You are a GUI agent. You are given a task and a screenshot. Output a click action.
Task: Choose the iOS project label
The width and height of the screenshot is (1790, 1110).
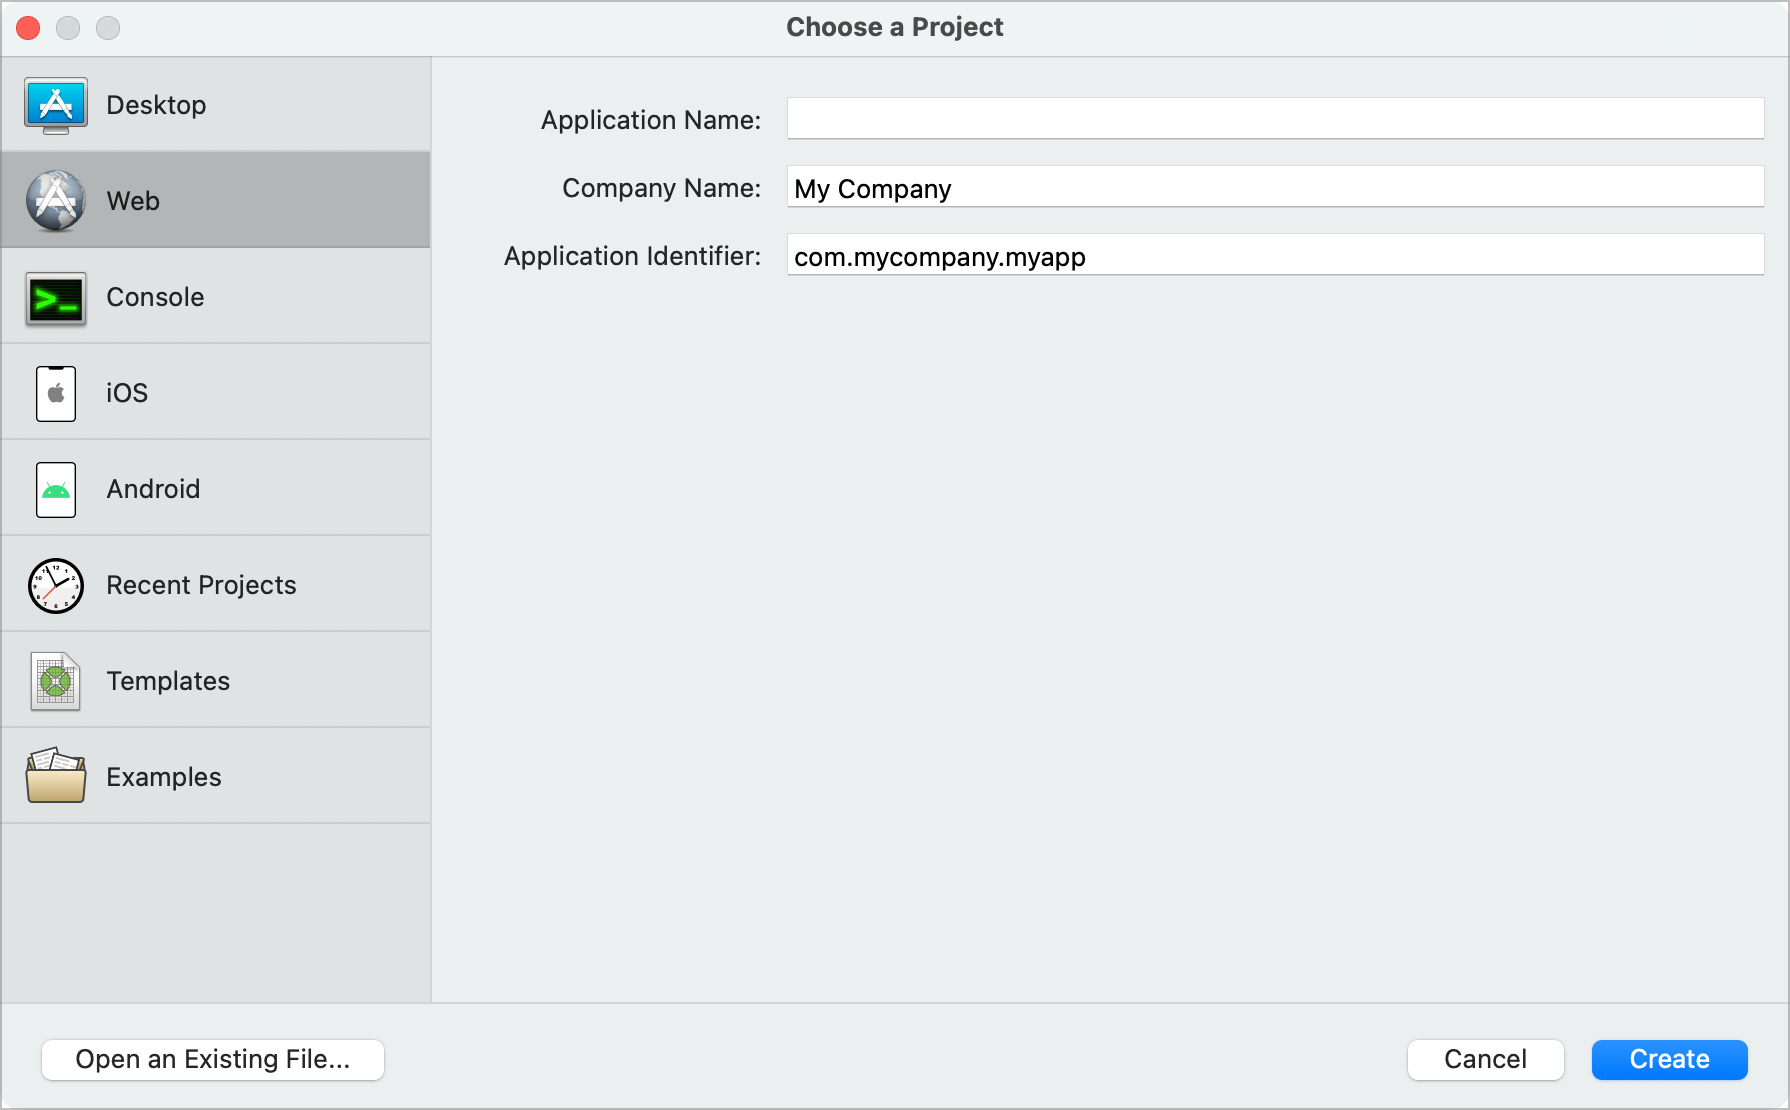point(127,393)
